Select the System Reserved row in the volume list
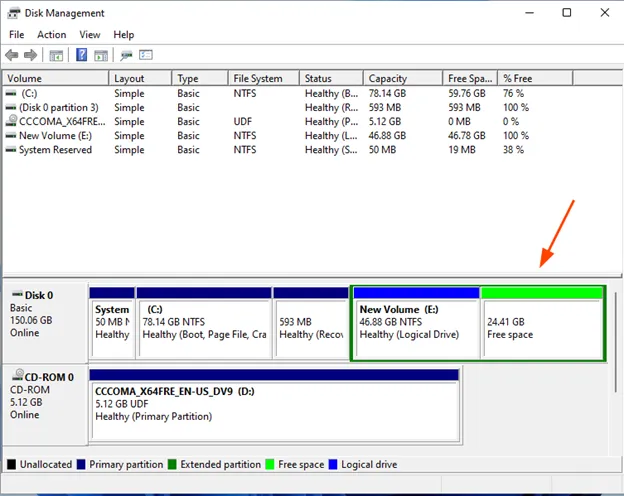This screenshot has height=496, width=624. pos(55,150)
